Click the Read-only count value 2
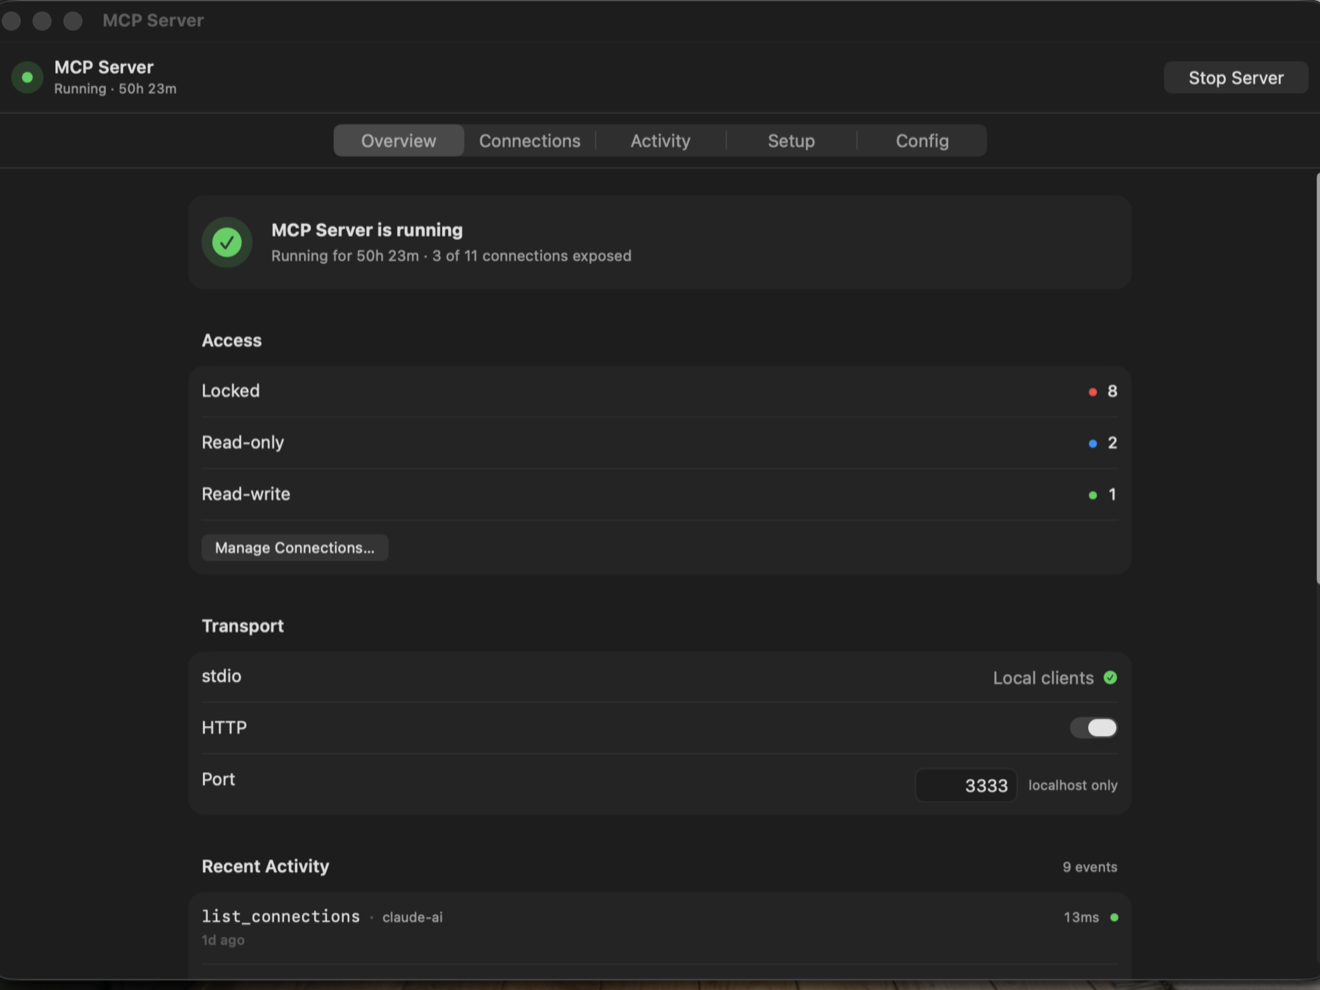The height and width of the screenshot is (990, 1320). (x=1112, y=443)
